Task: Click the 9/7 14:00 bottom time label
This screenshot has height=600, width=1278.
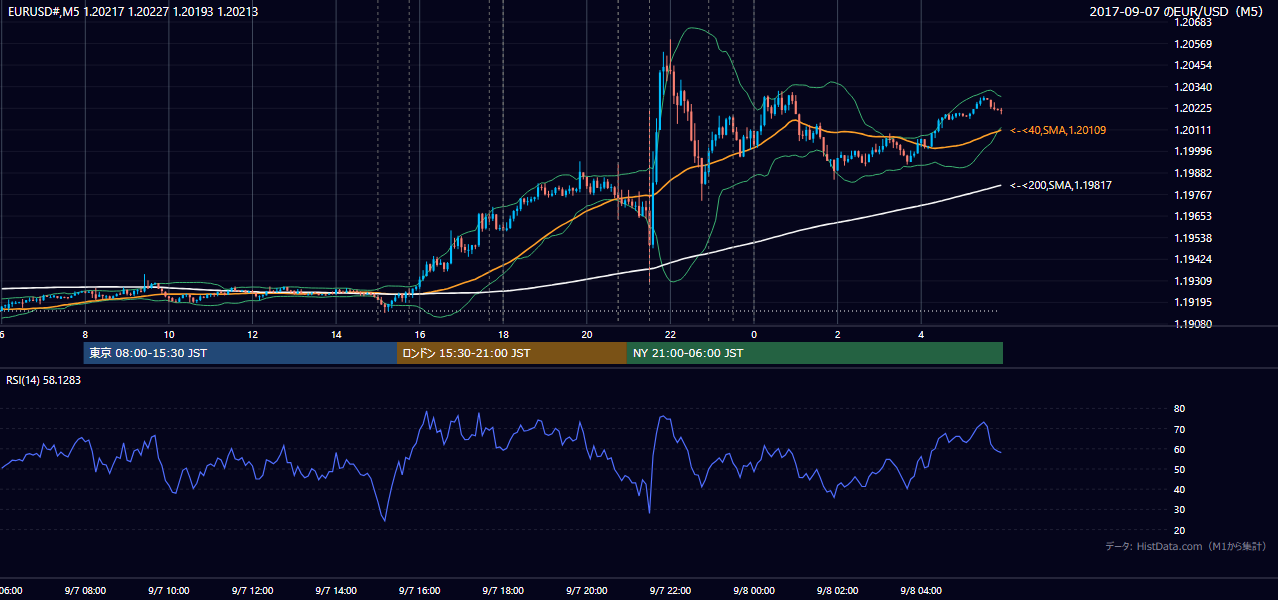Action: 336,591
